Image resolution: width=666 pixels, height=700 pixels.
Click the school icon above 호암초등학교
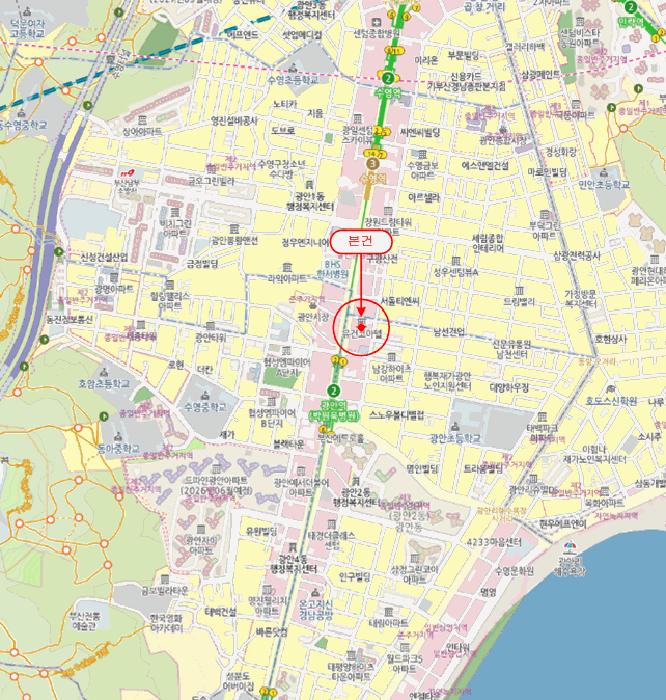pyautogui.click(x=104, y=372)
